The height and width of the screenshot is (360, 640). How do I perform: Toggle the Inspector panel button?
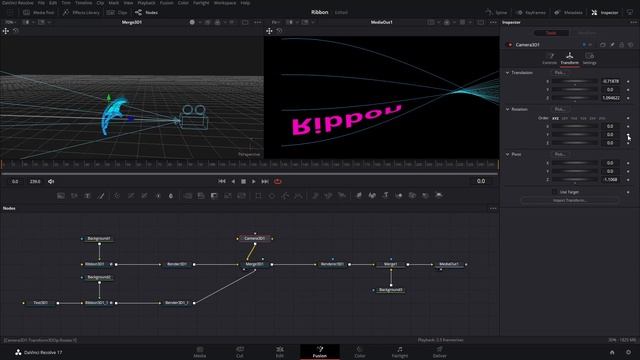click(x=605, y=13)
